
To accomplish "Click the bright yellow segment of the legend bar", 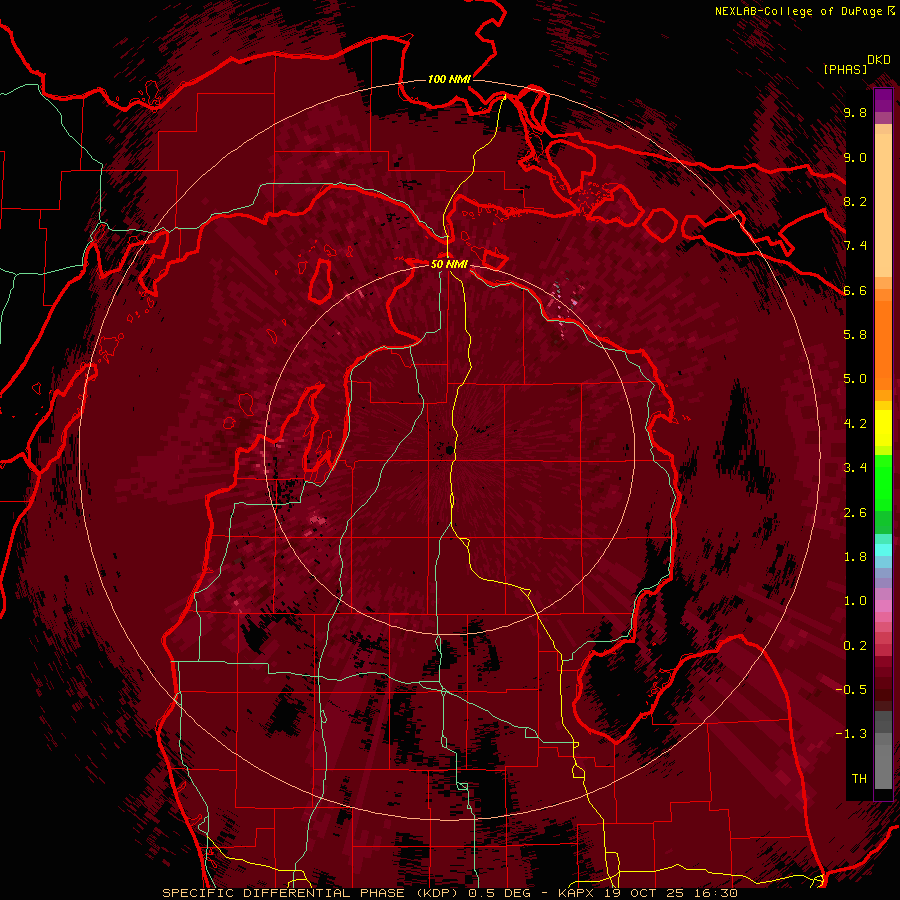I will coord(883,428).
